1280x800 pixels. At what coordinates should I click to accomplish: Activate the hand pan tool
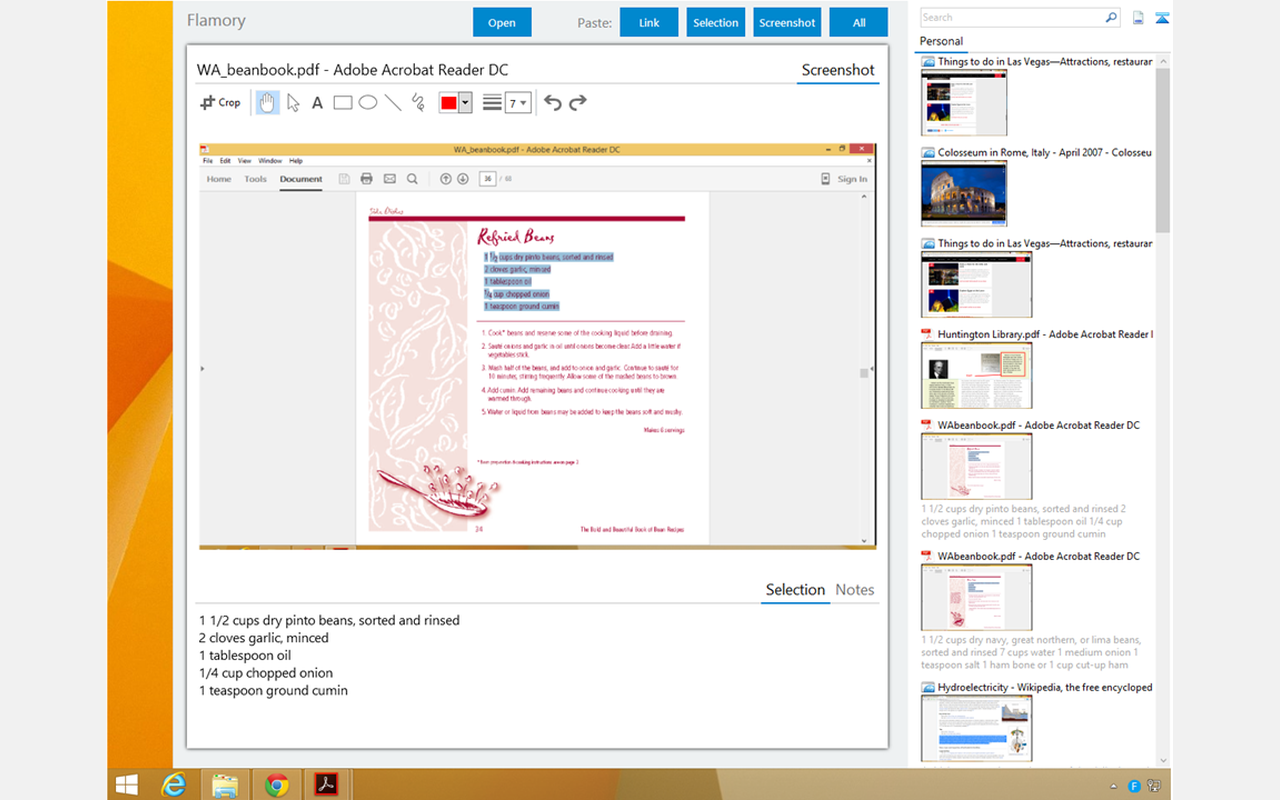pos(267,102)
